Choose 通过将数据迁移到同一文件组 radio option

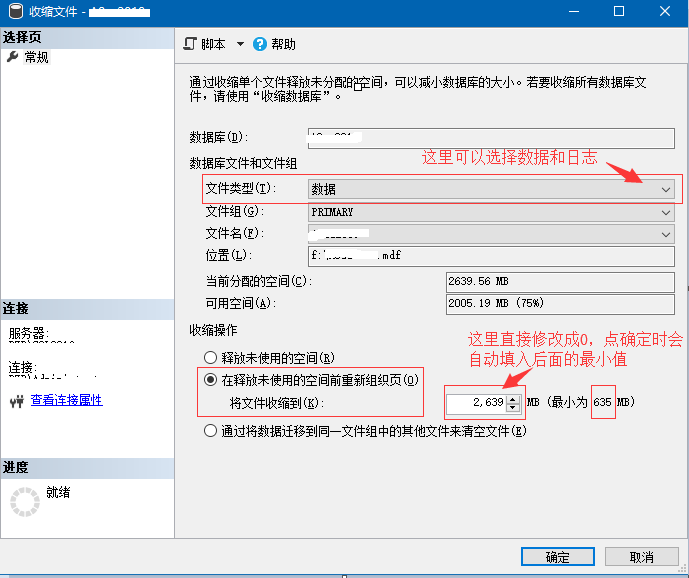210,431
